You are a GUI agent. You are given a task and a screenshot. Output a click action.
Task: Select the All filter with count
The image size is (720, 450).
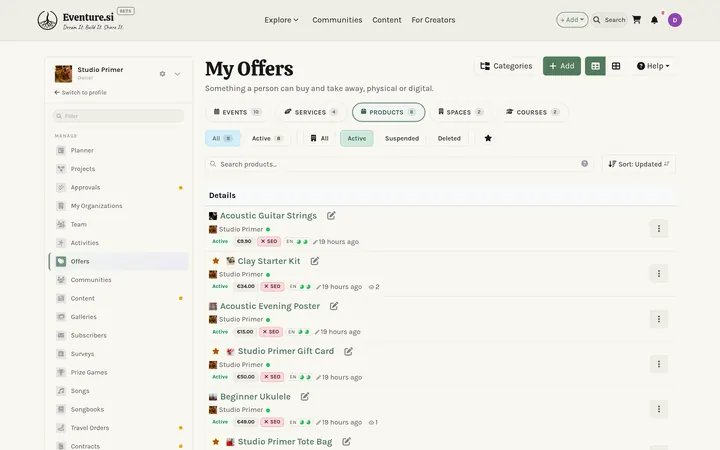coord(222,138)
